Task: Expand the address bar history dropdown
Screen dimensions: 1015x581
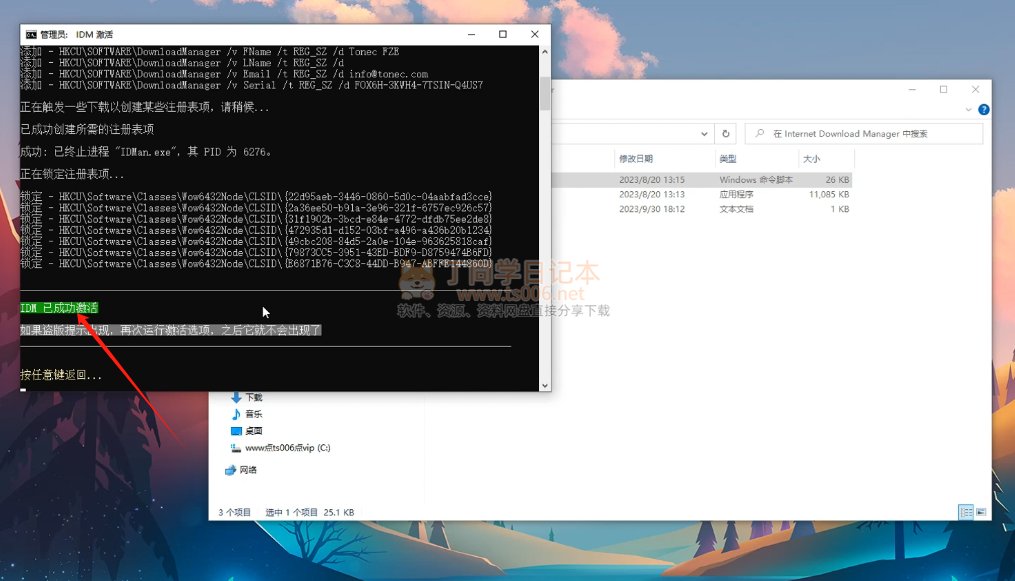Action: [703, 134]
